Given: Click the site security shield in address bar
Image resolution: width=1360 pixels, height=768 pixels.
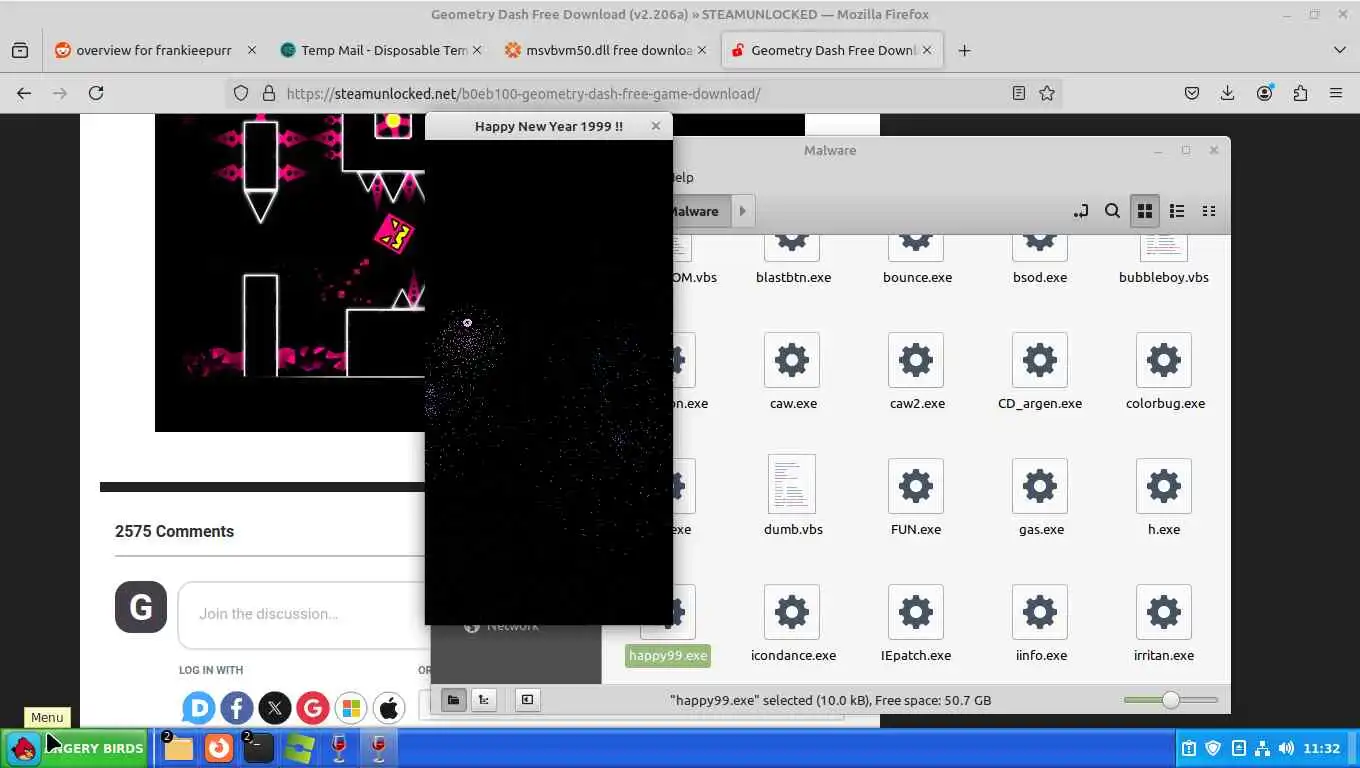Looking at the screenshot, I should click(x=241, y=93).
